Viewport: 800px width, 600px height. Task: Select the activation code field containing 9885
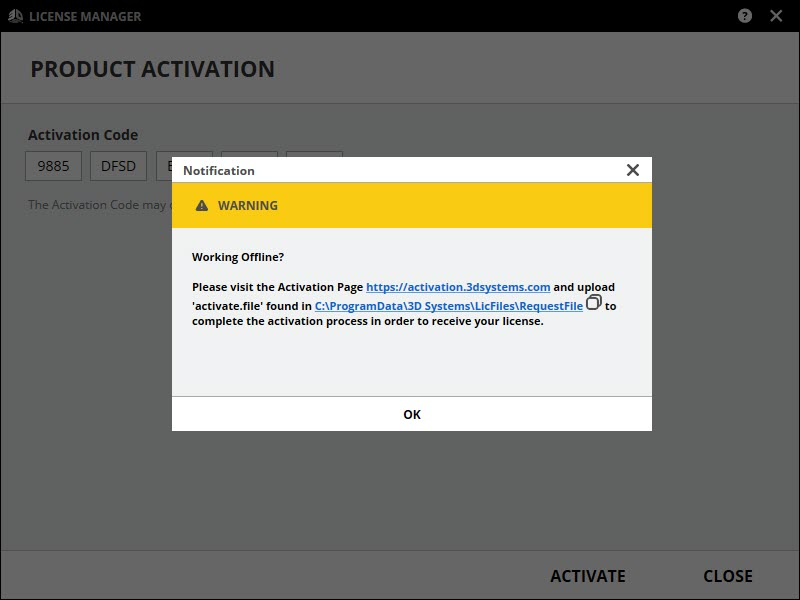click(x=54, y=166)
